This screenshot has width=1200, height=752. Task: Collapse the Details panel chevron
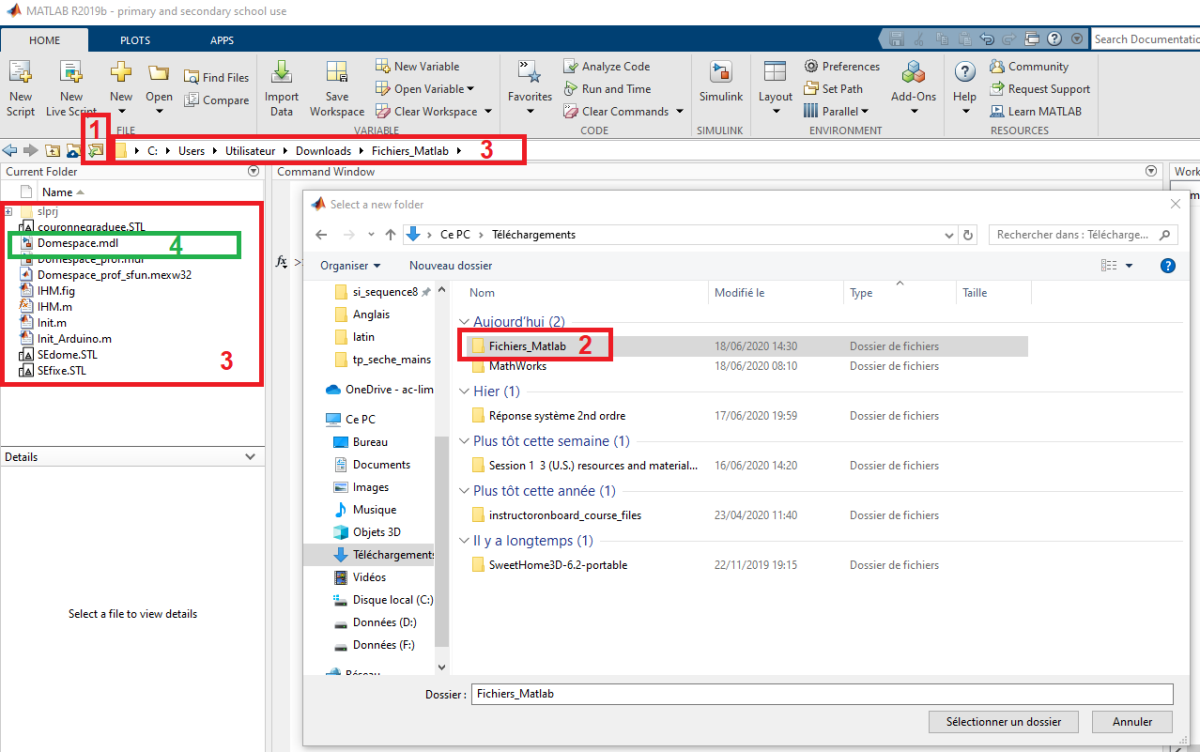(x=250, y=457)
